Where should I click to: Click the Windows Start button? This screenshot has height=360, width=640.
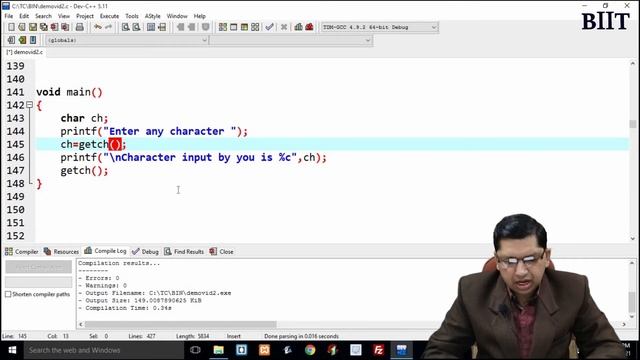pyautogui.click(x=12, y=350)
